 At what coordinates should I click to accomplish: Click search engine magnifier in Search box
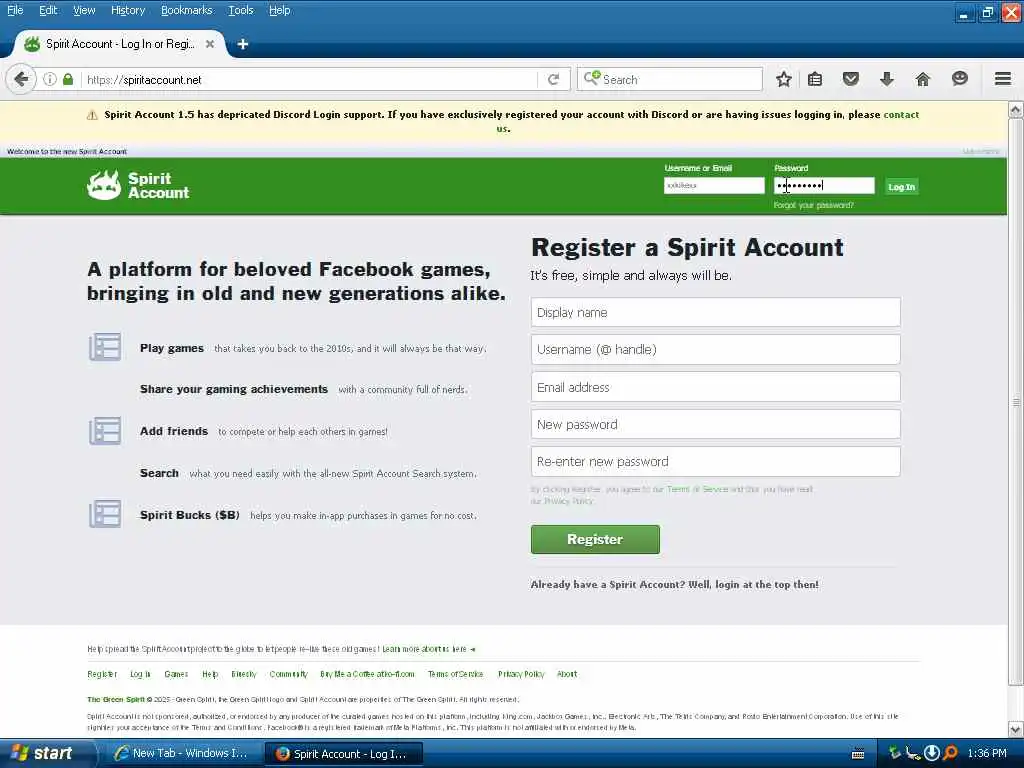592,78
